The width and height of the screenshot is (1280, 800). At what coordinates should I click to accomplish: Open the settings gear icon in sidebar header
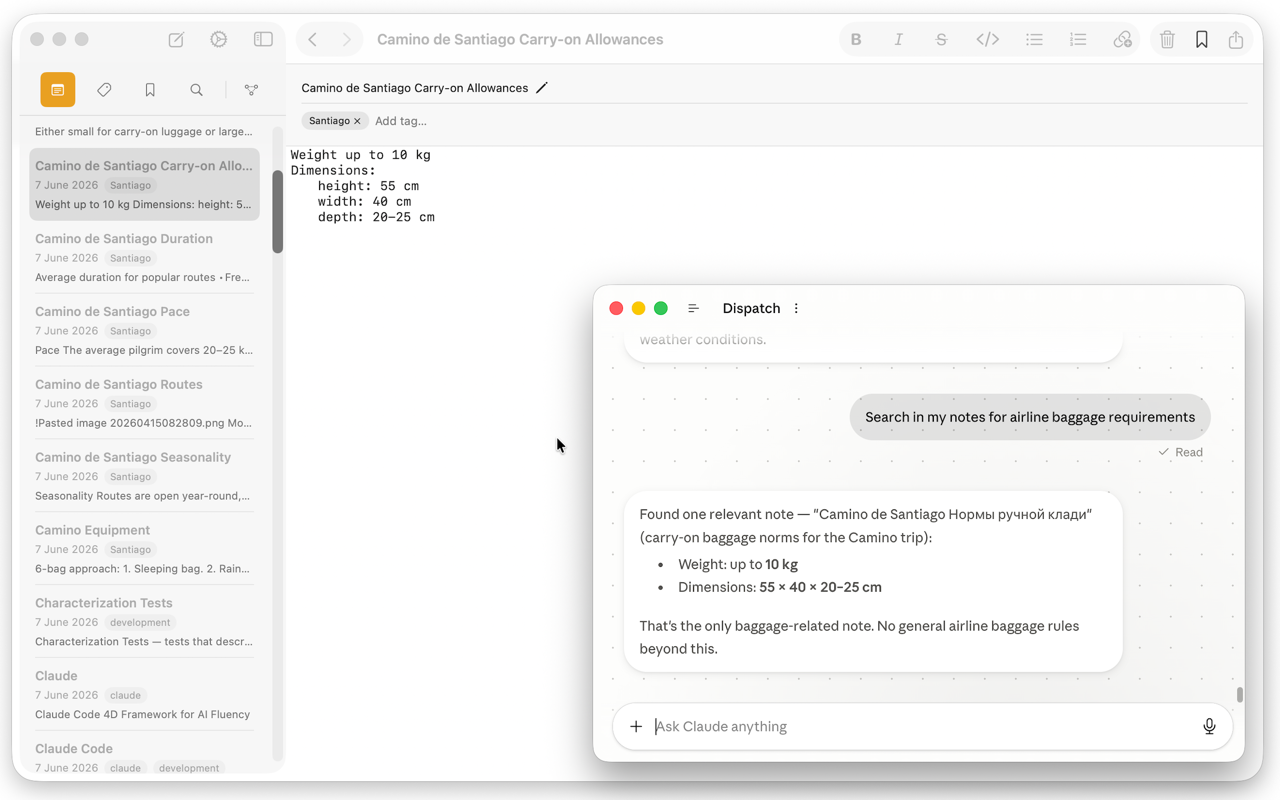(219, 40)
